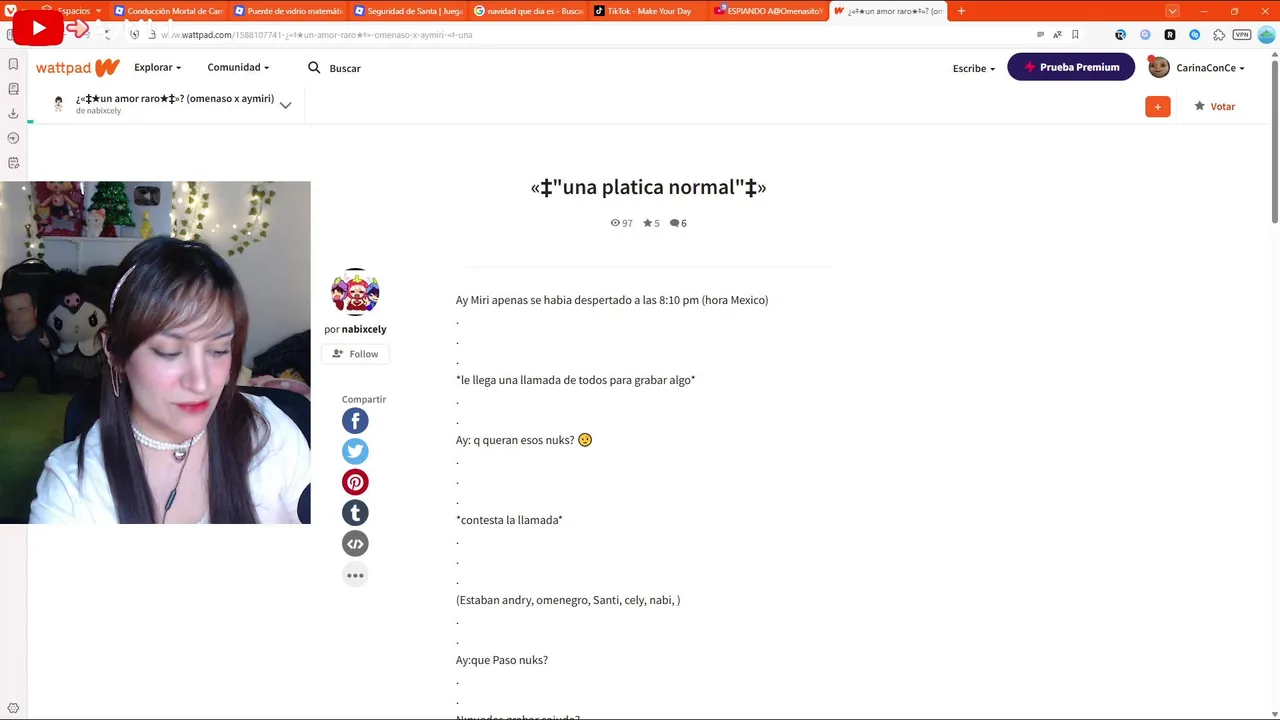Click the Wattpad logo

[x=78, y=68]
